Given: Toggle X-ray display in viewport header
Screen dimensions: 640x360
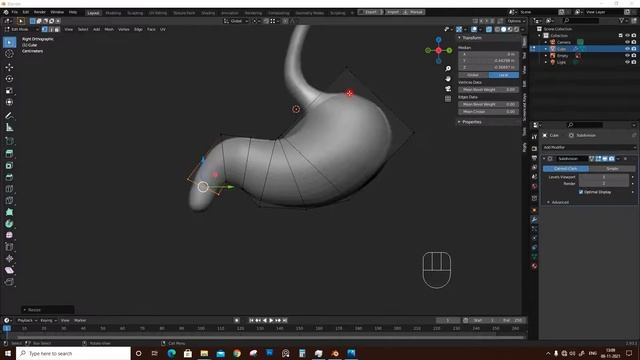Looking at the screenshot, I should 489,29.
